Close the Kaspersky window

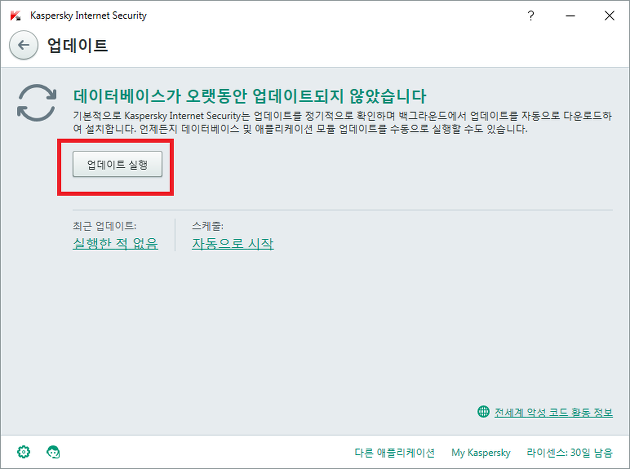coord(609,16)
